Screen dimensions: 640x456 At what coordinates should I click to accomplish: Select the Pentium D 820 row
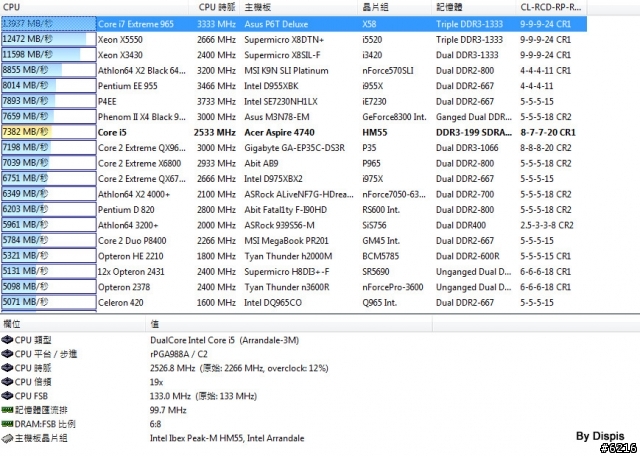point(294,209)
